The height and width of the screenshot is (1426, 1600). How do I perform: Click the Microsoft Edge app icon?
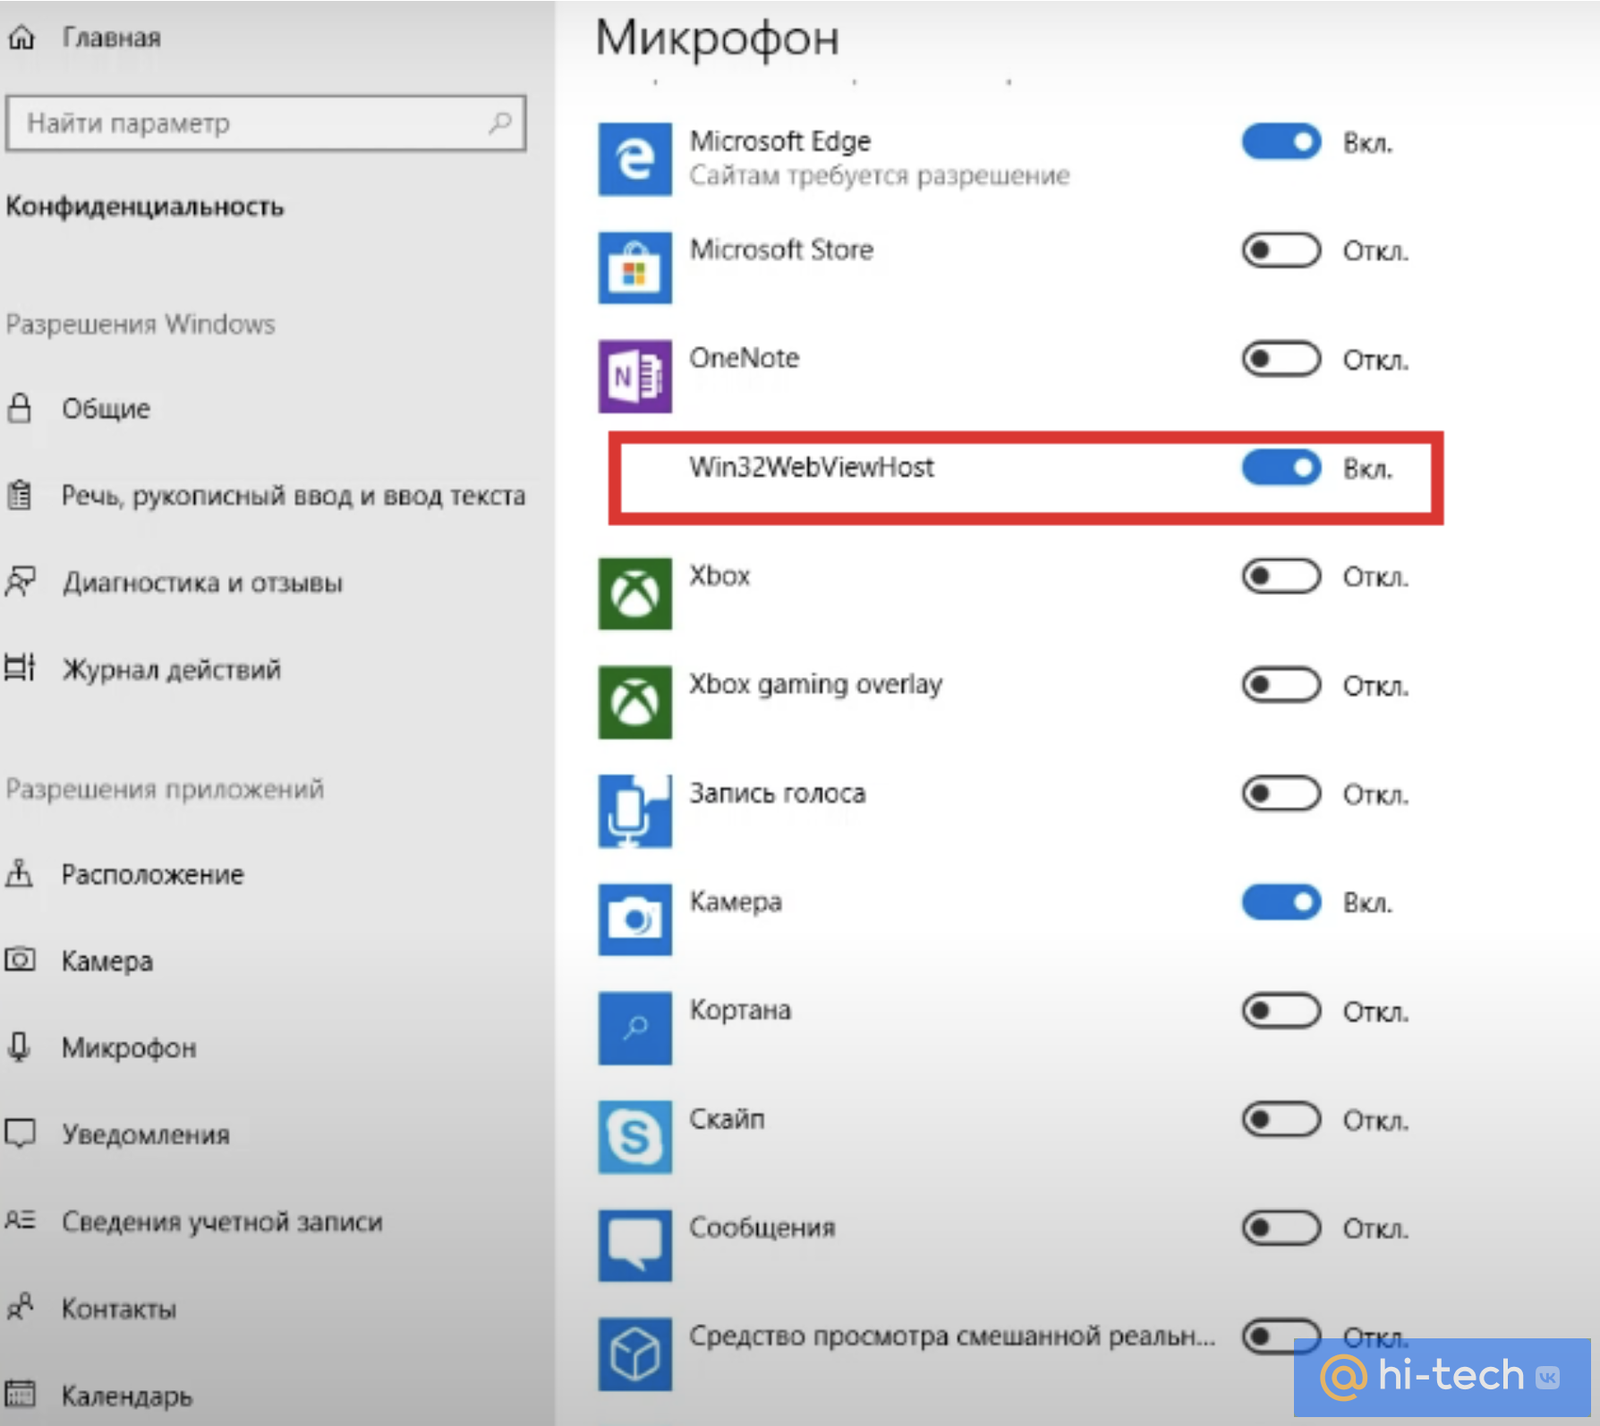click(635, 159)
